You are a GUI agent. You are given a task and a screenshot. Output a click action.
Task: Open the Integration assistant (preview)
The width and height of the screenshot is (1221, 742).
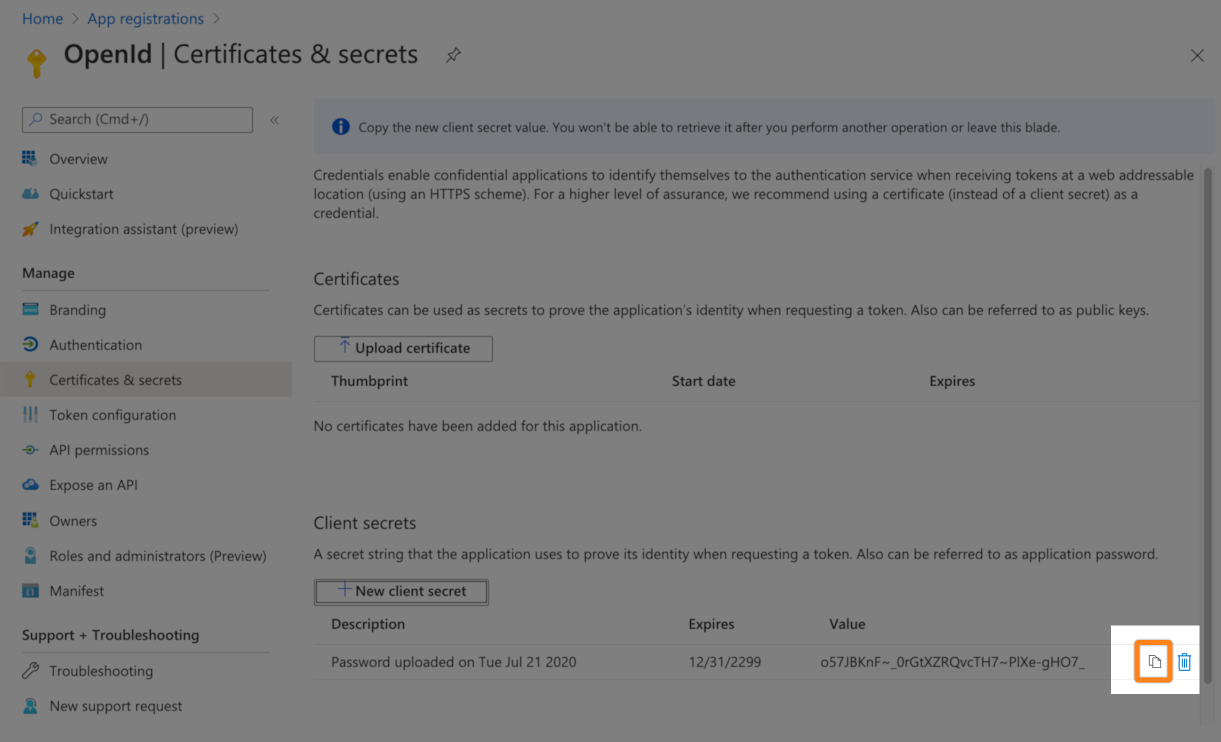pyautogui.click(x=144, y=228)
